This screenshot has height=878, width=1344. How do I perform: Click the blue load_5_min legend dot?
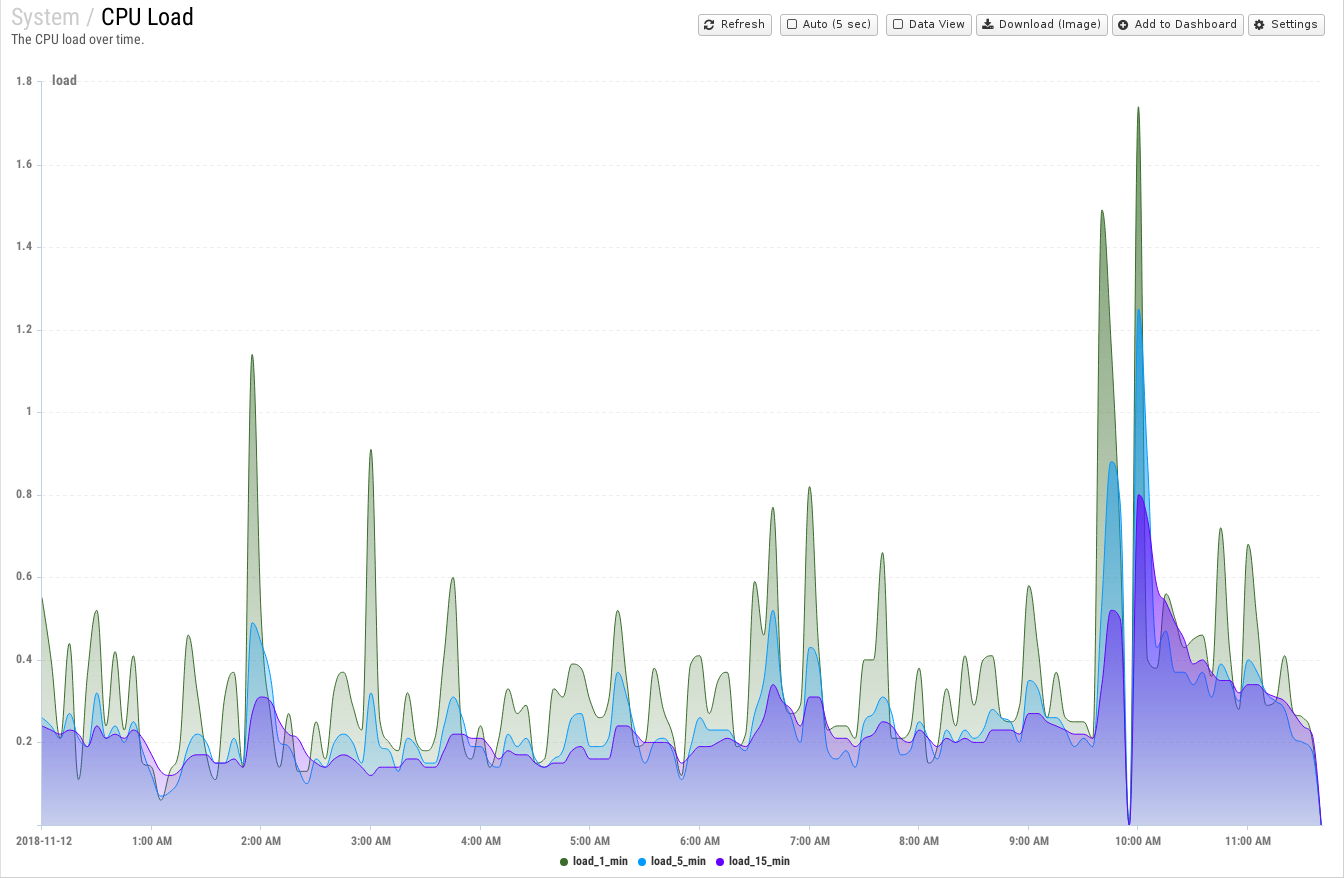point(642,861)
